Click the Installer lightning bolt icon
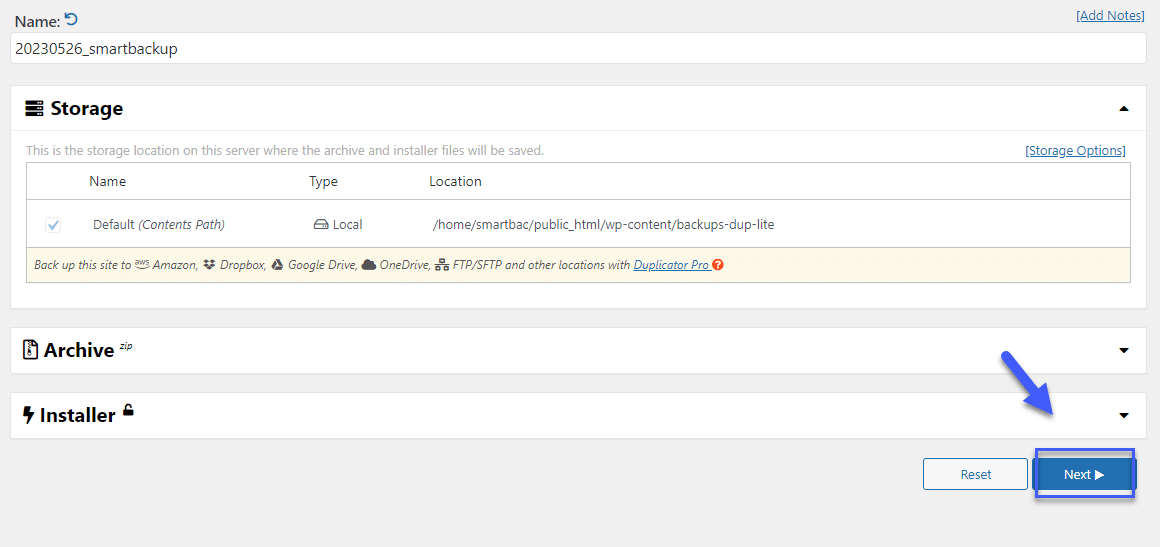 point(29,415)
